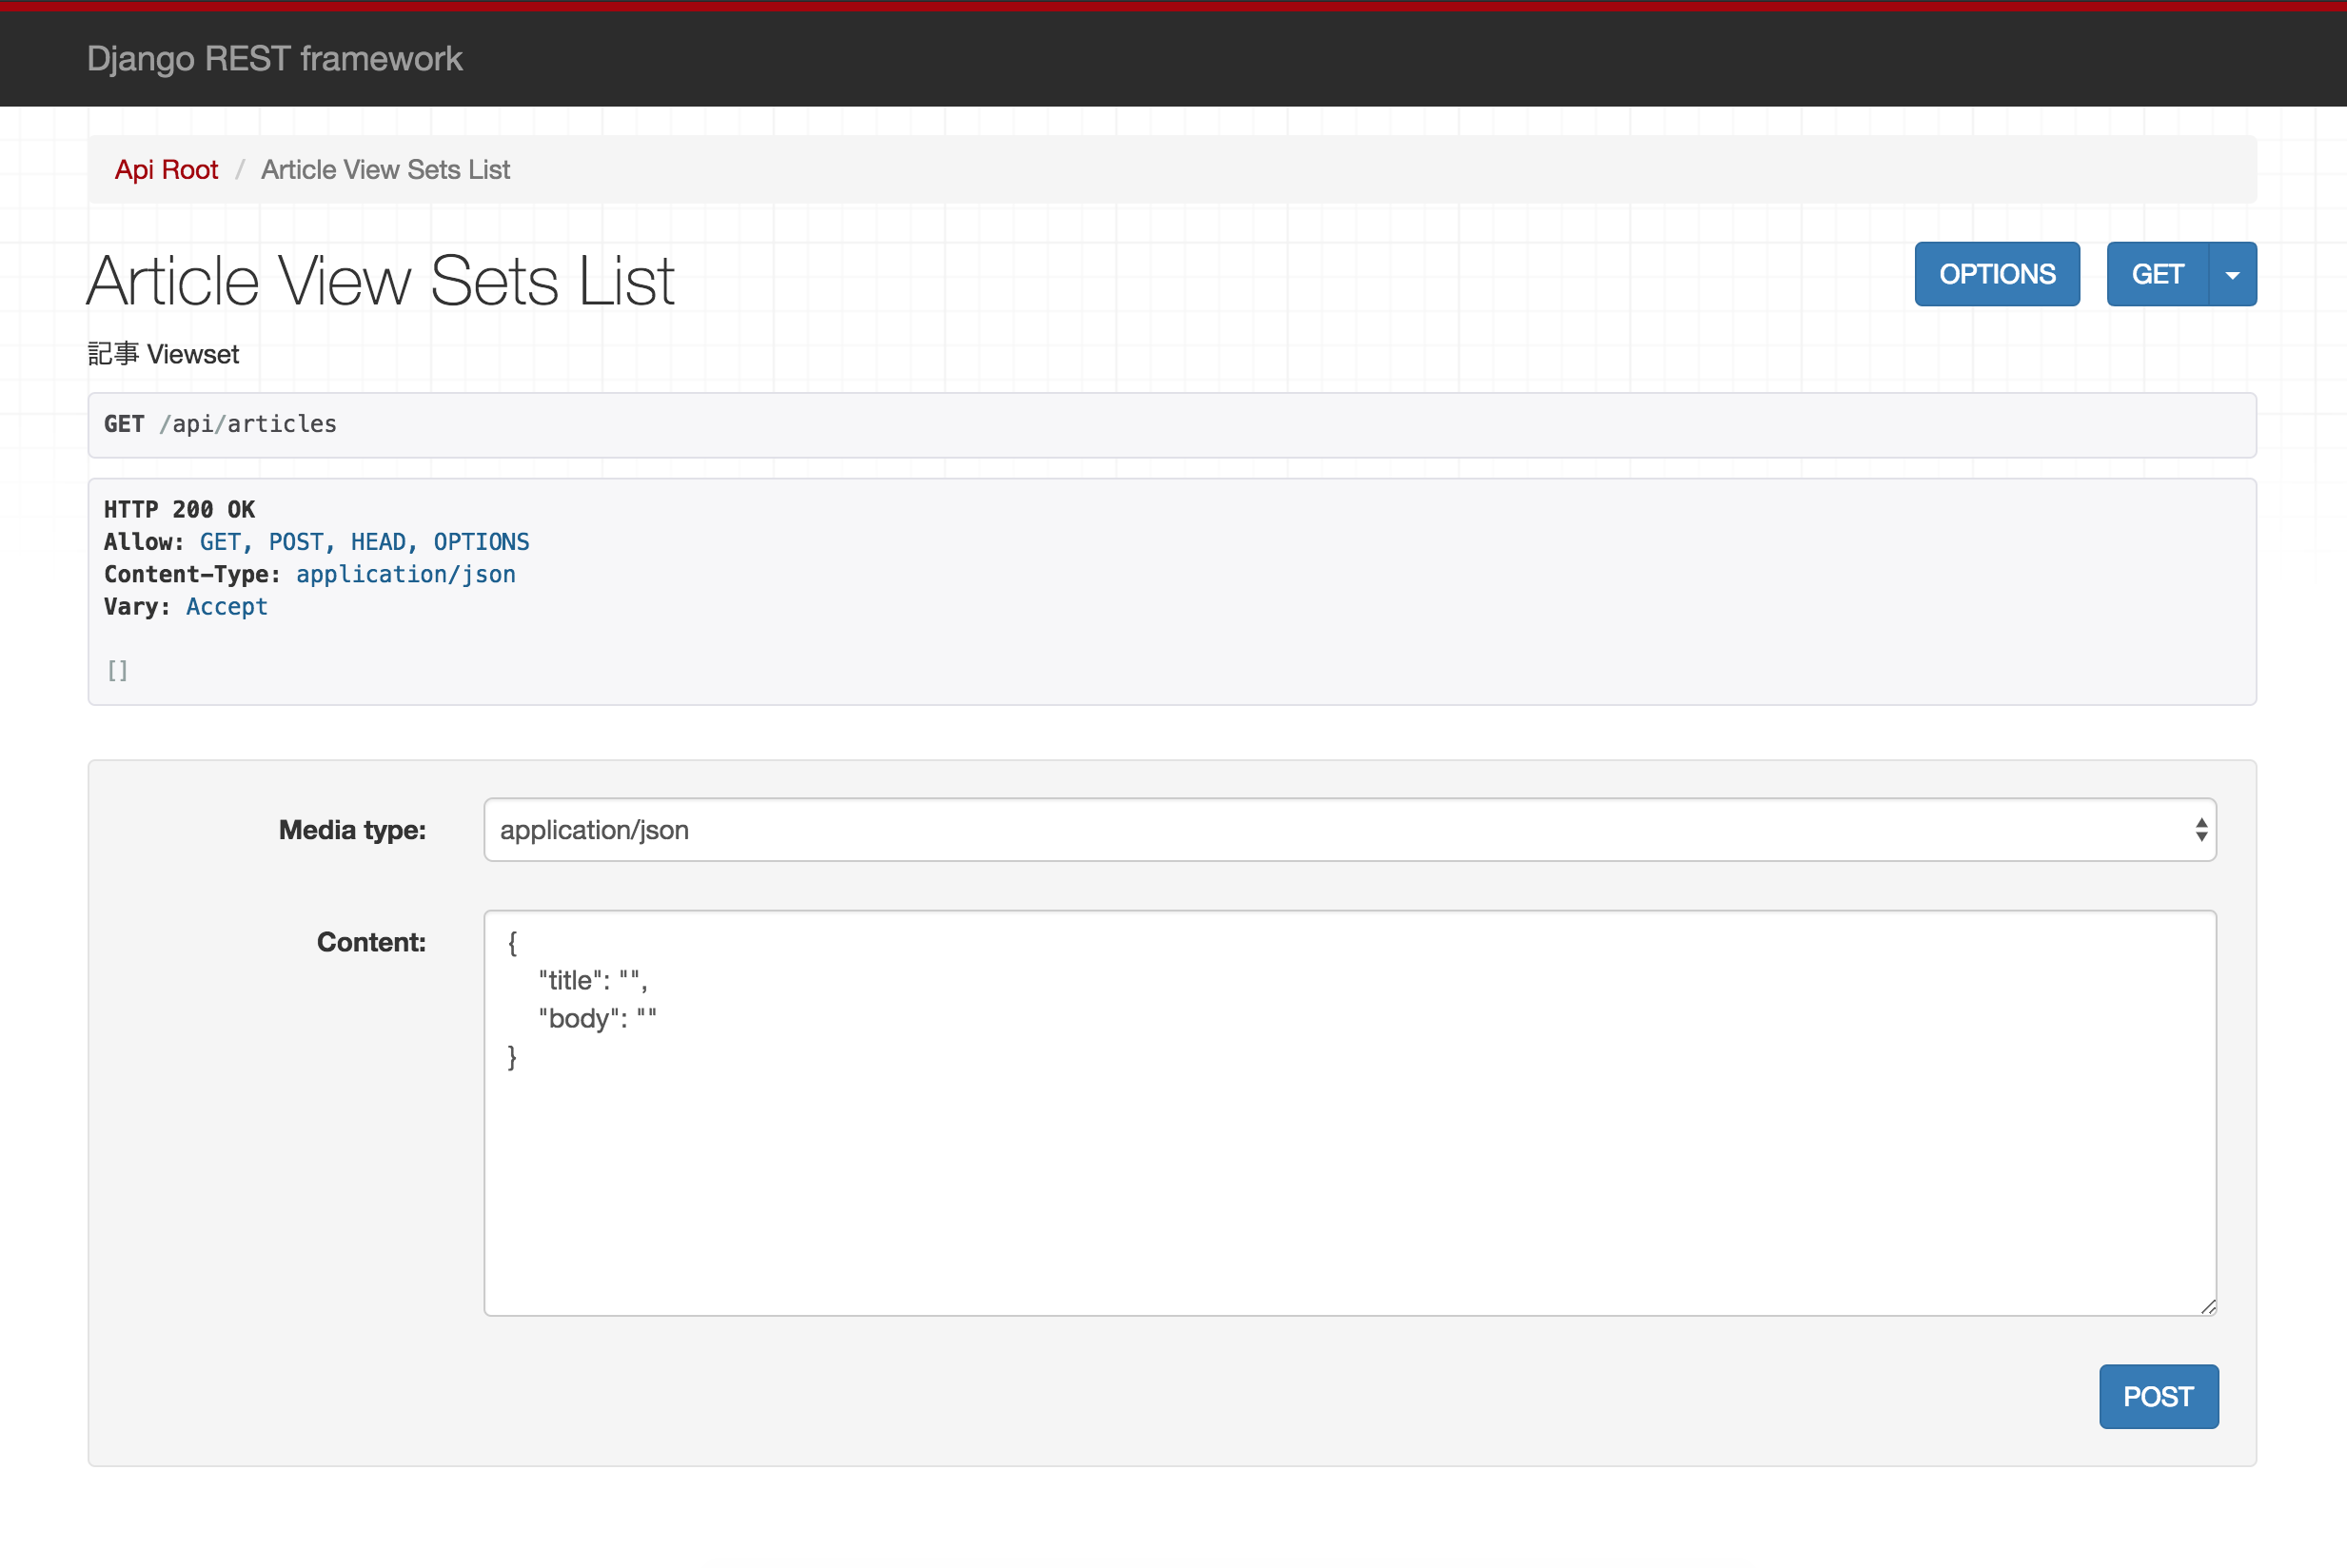
Task: Click the Article View Sets List breadcrumb
Action: click(x=385, y=170)
